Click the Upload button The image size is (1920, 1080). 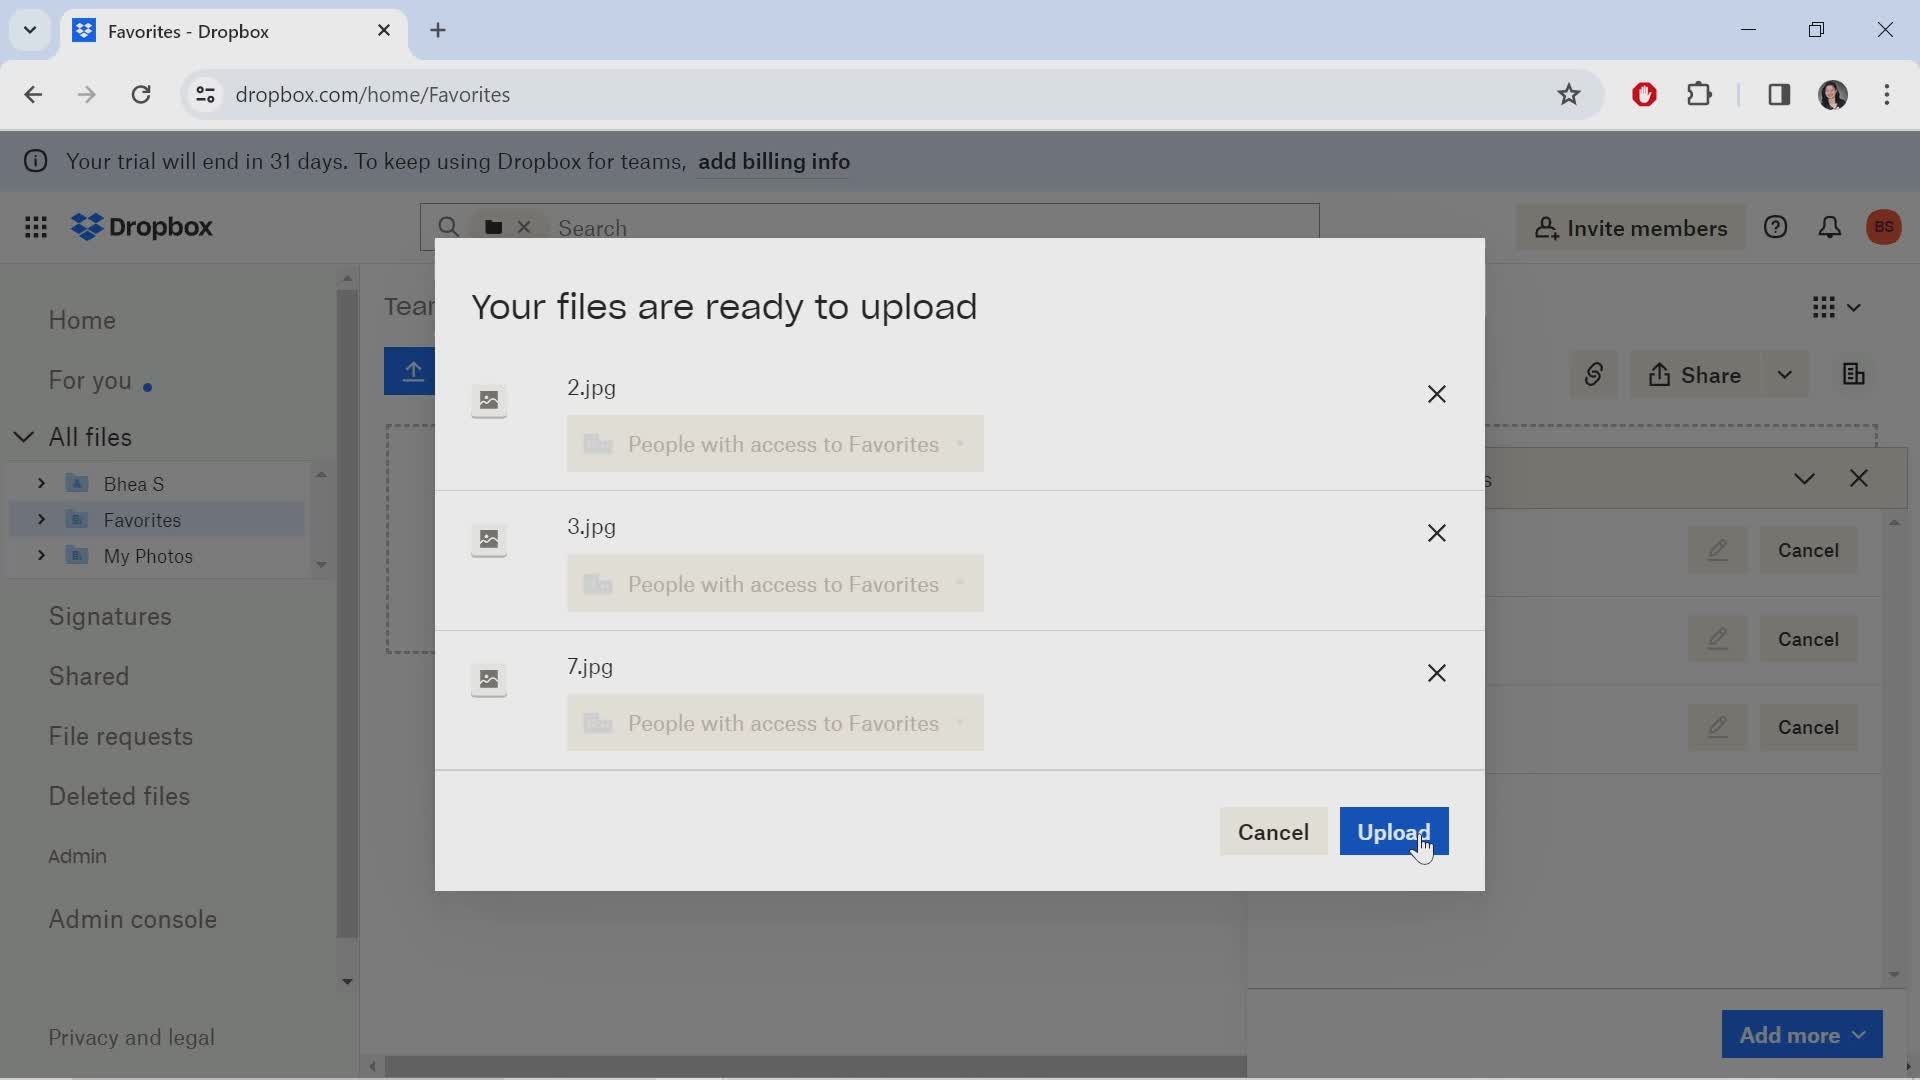point(1394,832)
